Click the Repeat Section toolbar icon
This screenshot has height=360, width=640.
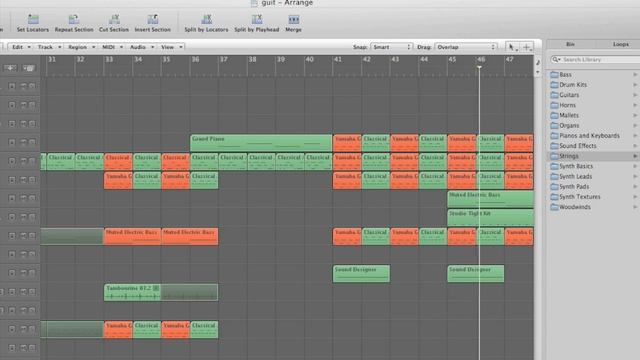pos(74,19)
